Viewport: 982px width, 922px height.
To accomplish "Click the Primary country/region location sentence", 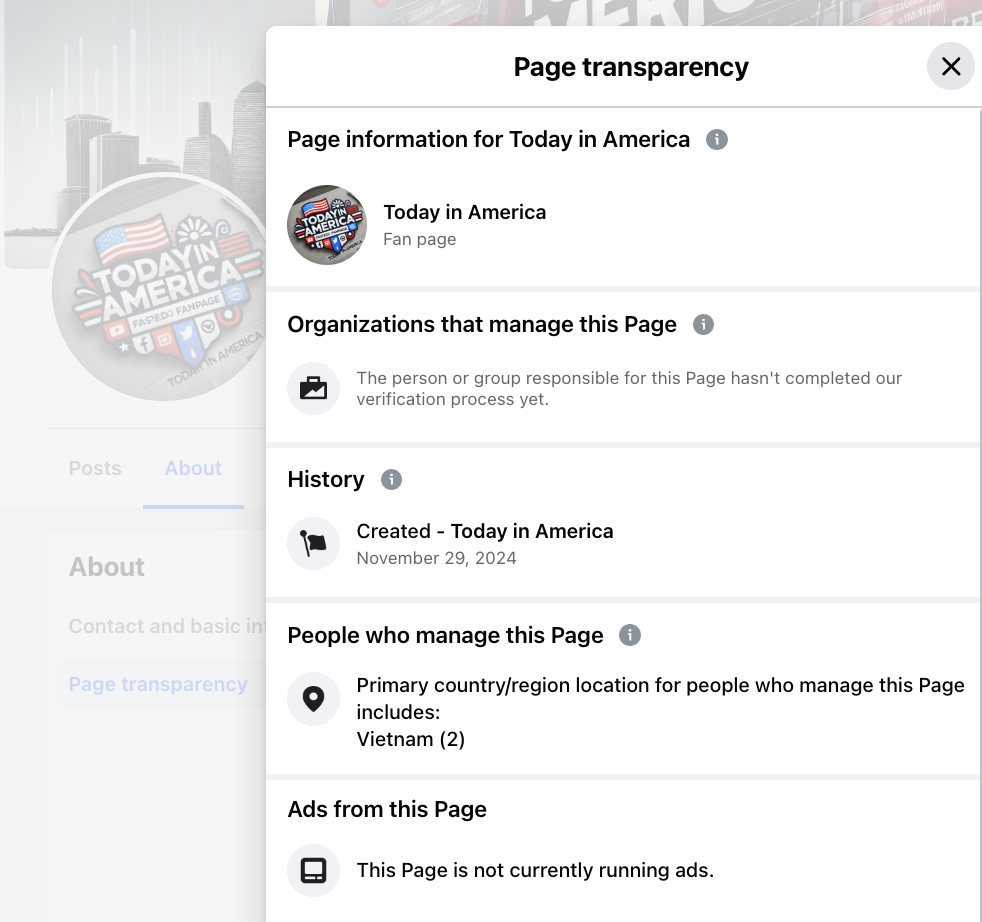I will pos(661,698).
